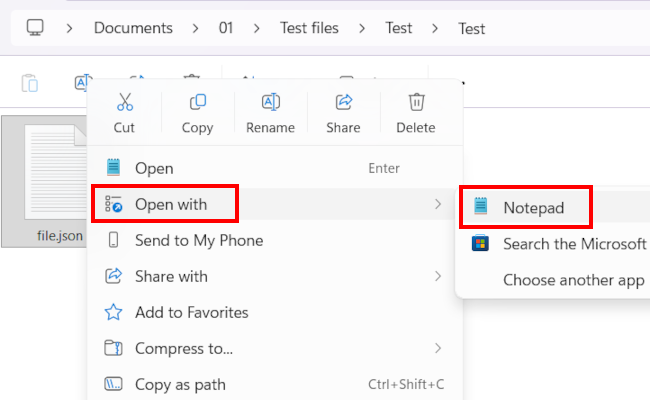Select the file.json file thumbnail

pyautogui.click(x=55, y=172)
